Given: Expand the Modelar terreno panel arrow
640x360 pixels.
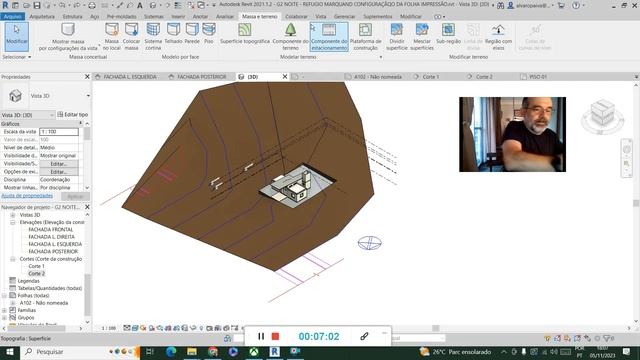Looking at the screenshot, I should click(x=380, y=57).
